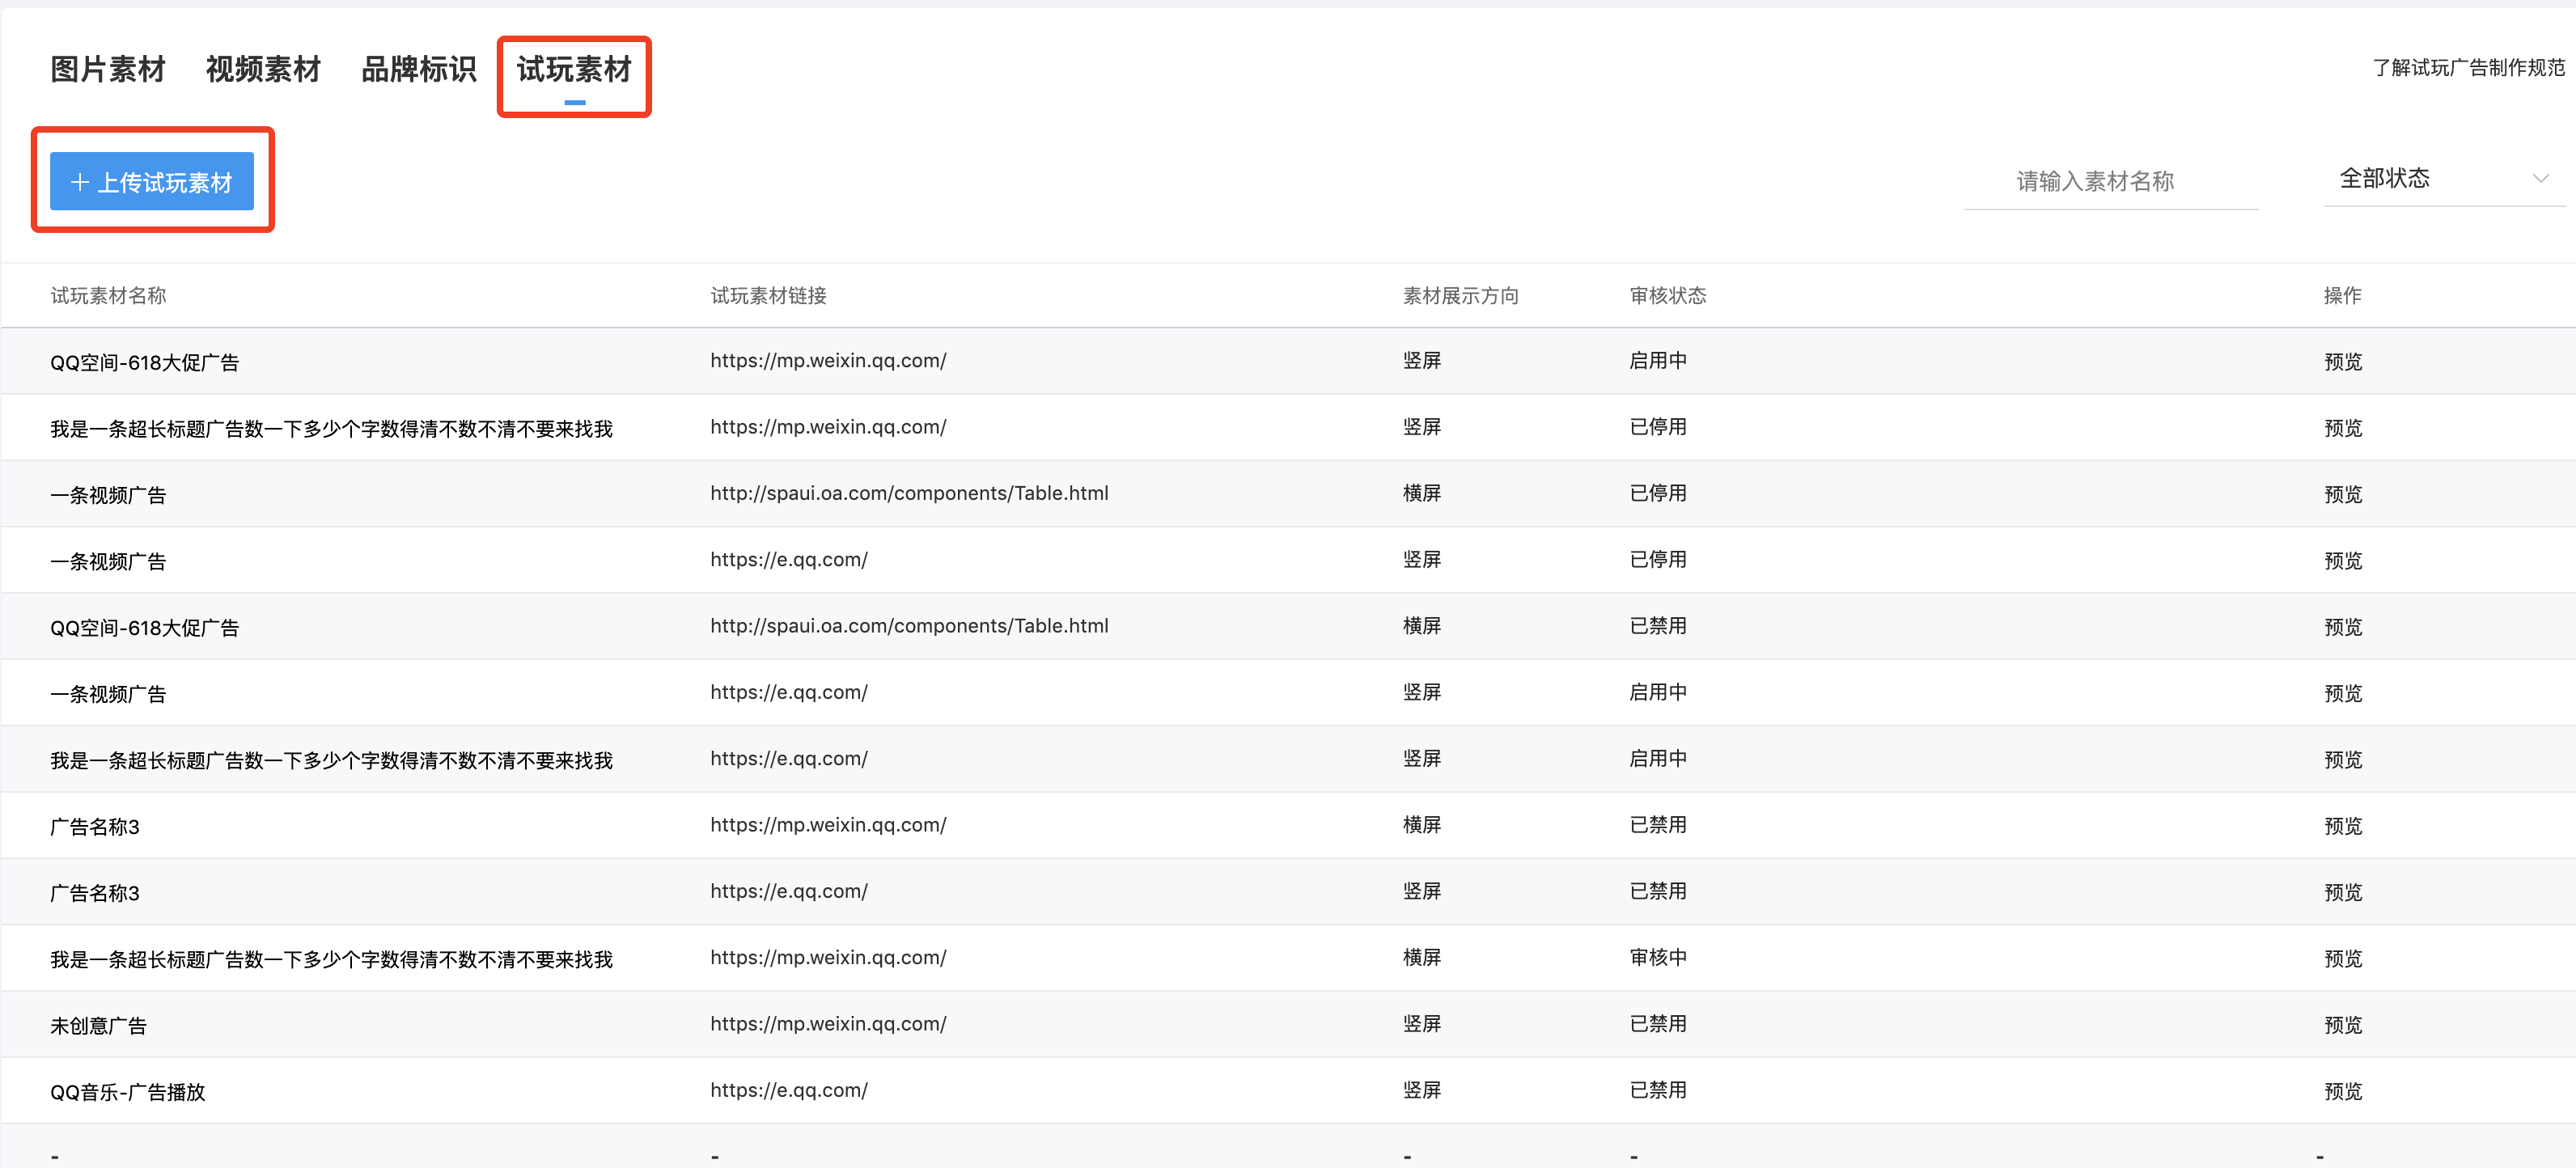
Task: Click spaui.oa.com link in 一条视频广告 row
Action: [x=909, y=493]
